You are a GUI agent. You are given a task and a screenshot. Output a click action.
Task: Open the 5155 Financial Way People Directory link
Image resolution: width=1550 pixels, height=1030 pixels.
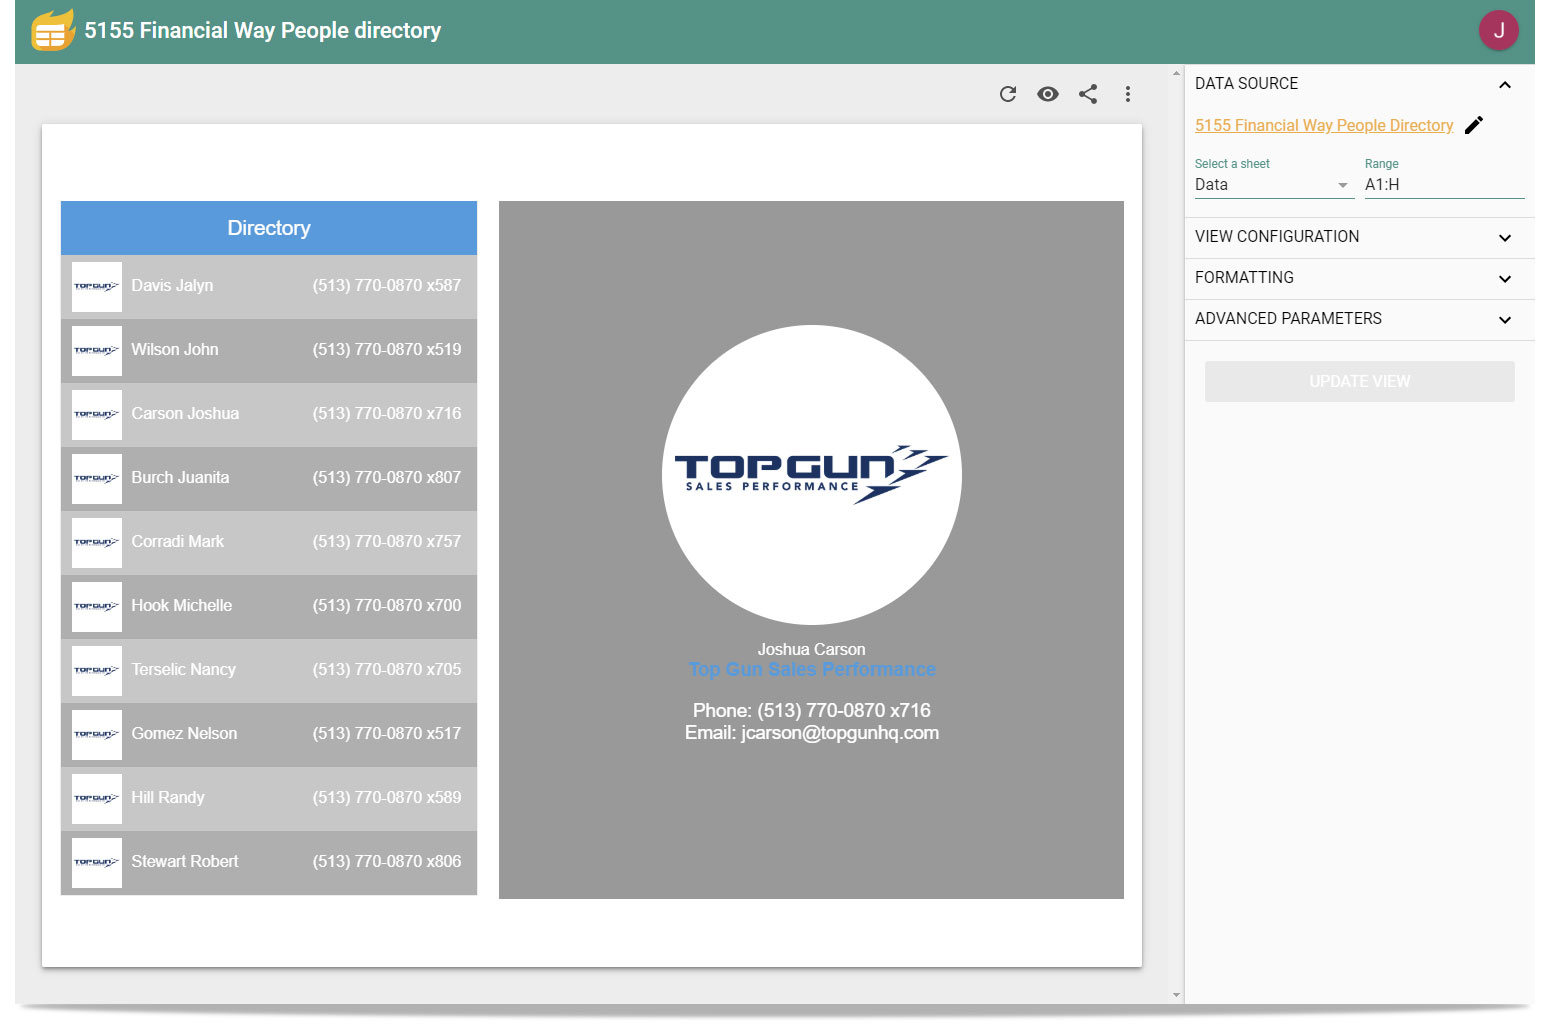coord(1324,125)
